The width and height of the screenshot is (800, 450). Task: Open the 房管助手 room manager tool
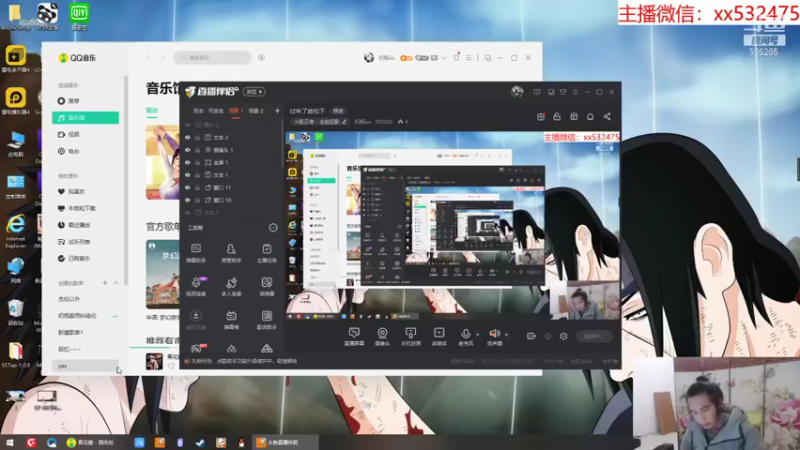coord(231,253)
